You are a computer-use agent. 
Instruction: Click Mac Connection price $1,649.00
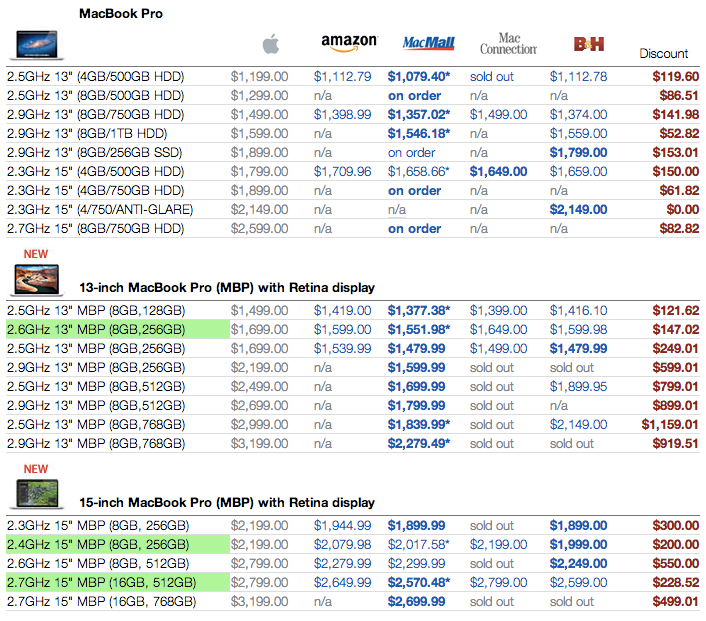coord(498,172)
